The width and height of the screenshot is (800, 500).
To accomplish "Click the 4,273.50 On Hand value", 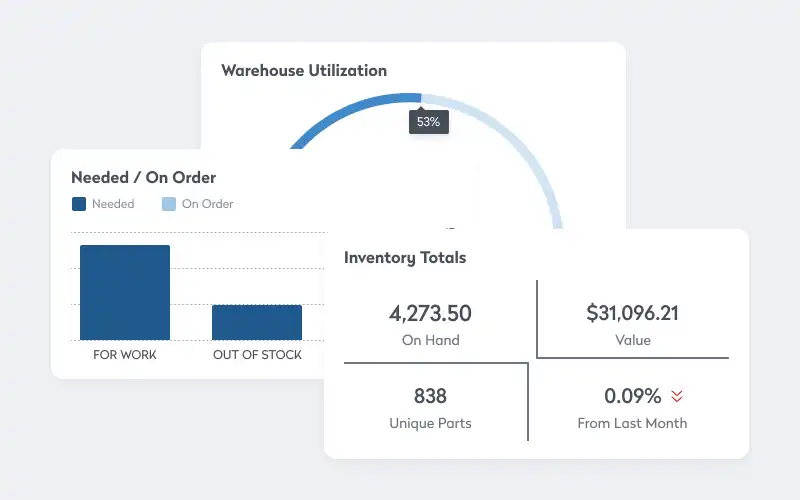I will click(x=430, y=313).
